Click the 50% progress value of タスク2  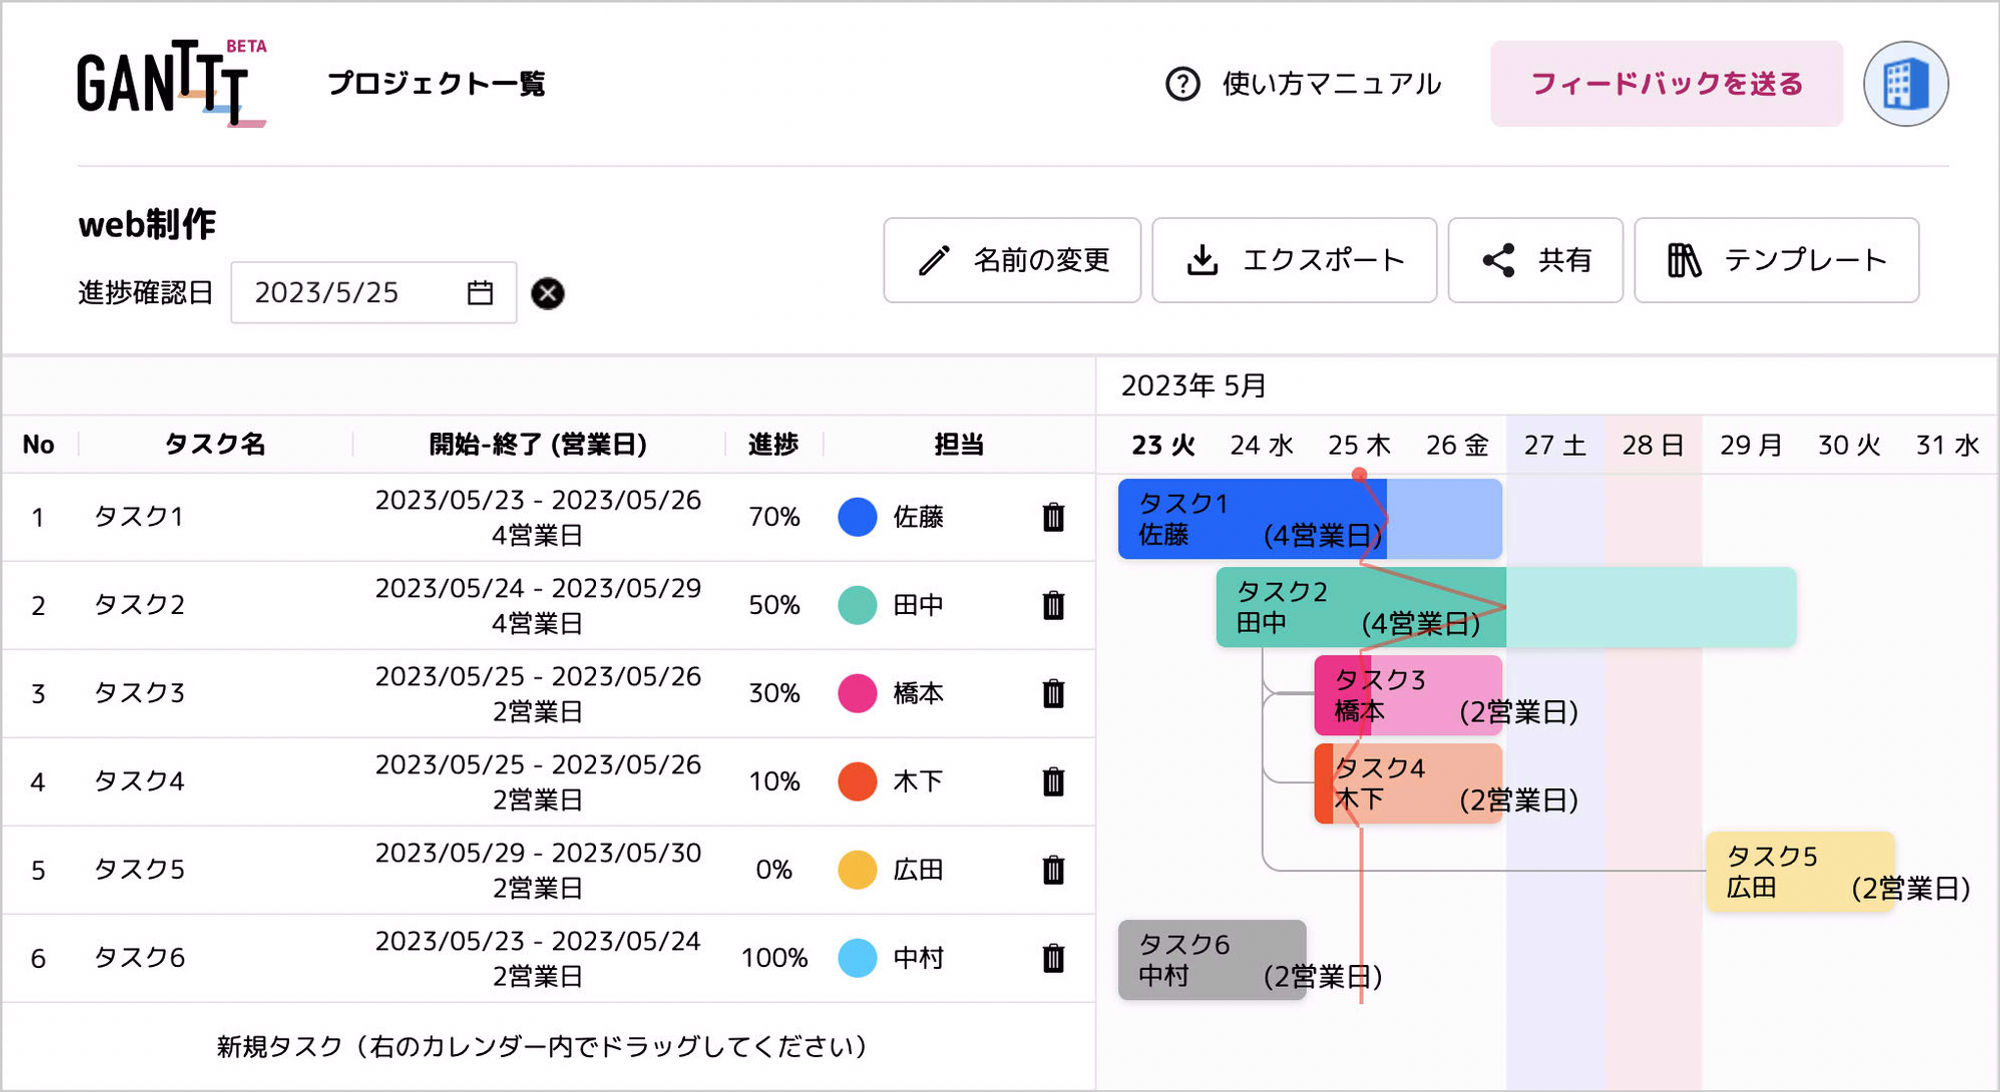774,605
